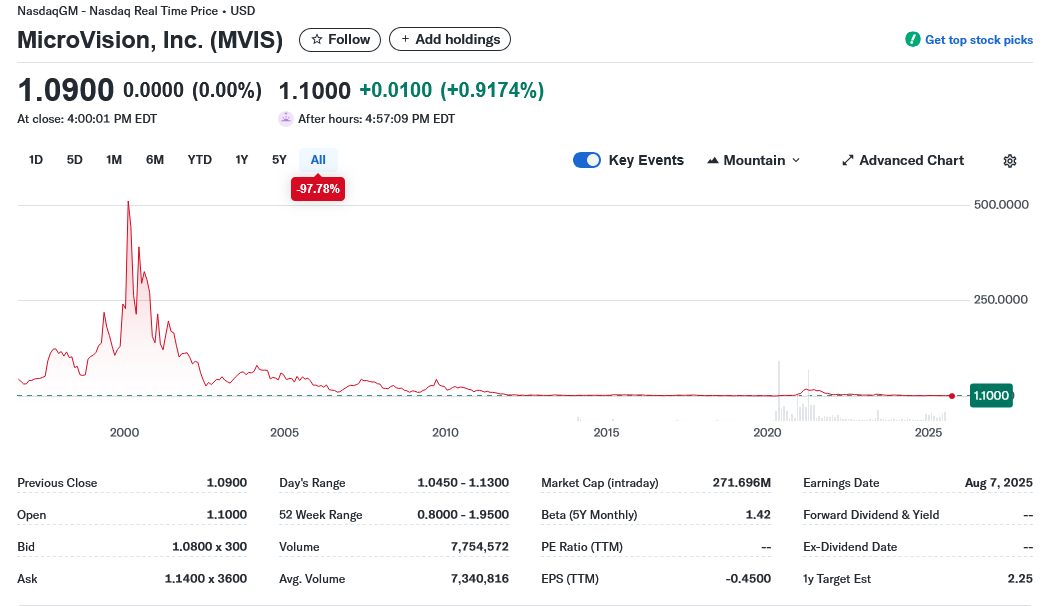Click the 1.42 beta value
This screenshot has height=606, width=1057.
pos(758,515)
